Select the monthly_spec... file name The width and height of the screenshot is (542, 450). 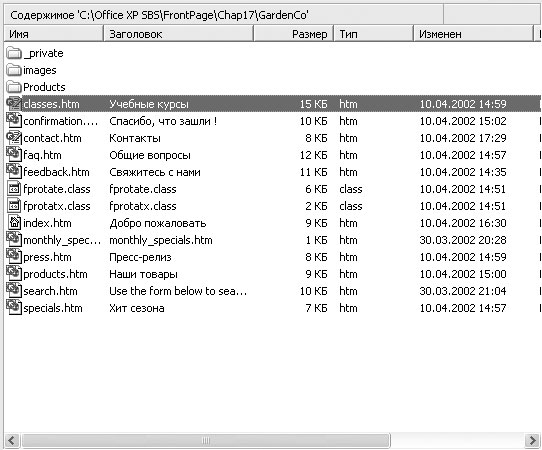pos(62,240)
